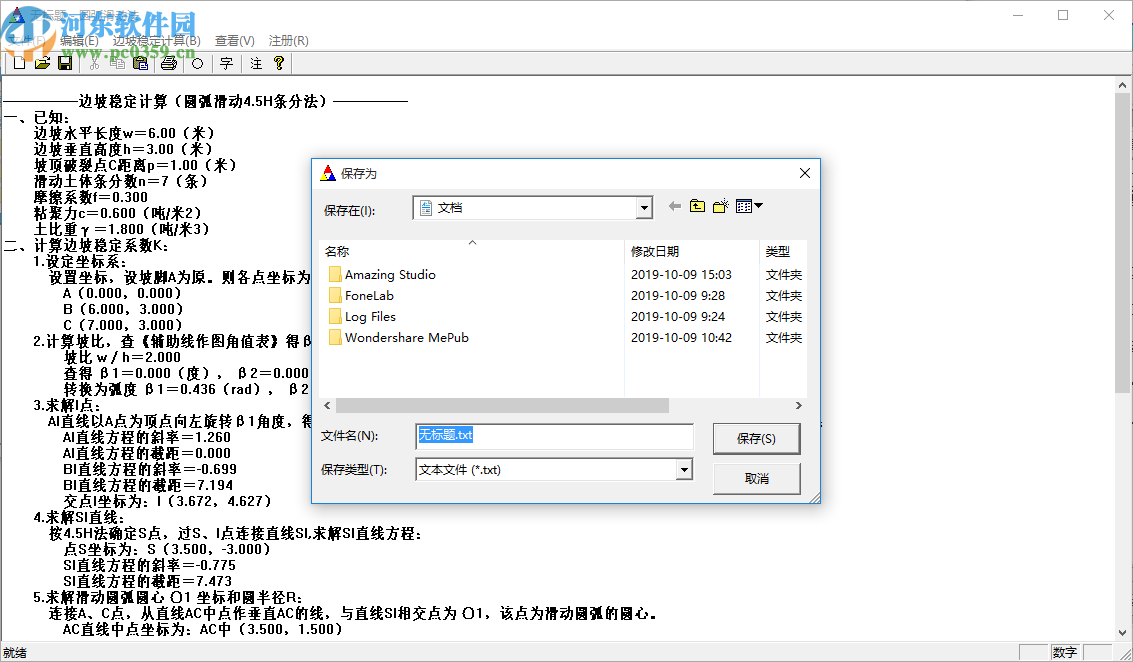This screenshot has height=662, width=1133.
Task: Open the 编辑(E) menu
Action: (79, 40)
